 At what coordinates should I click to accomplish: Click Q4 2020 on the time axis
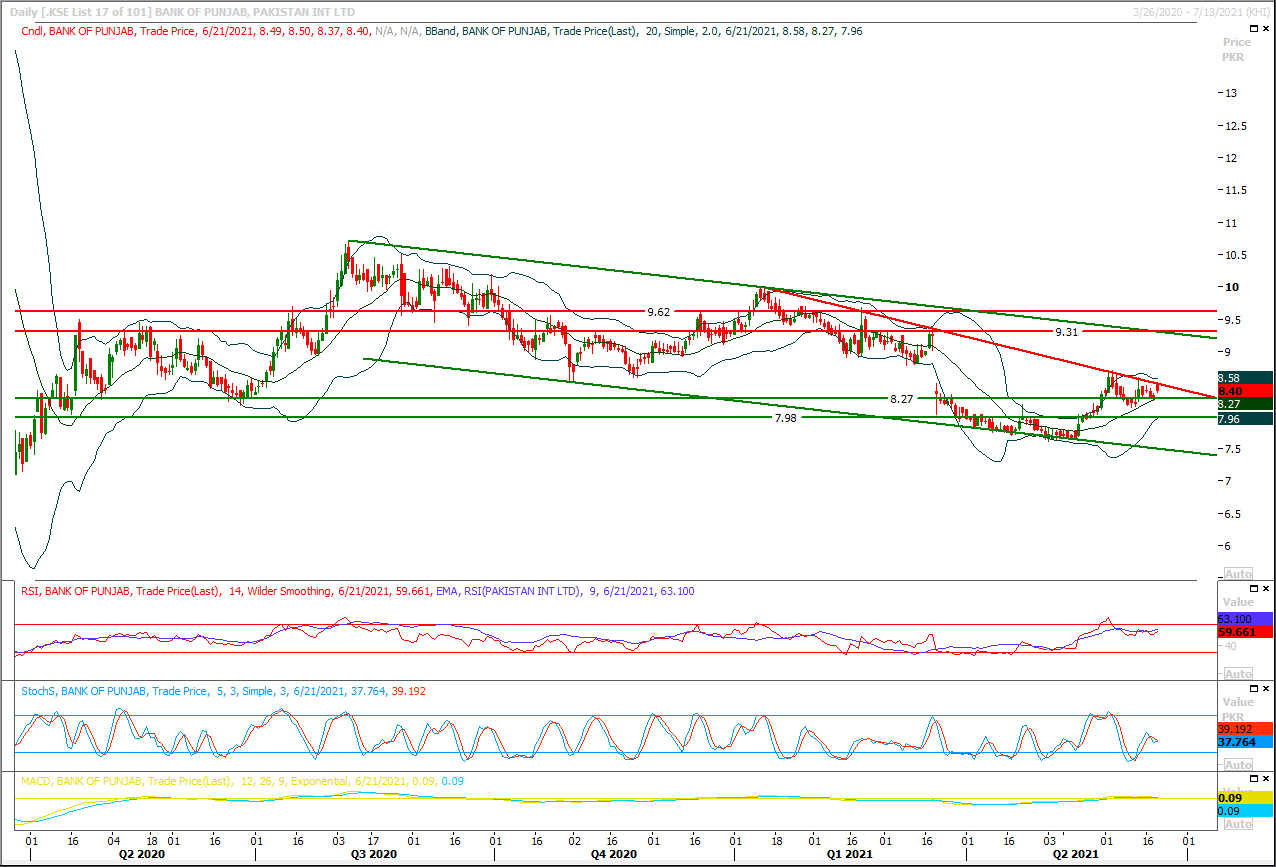point(614,855)
